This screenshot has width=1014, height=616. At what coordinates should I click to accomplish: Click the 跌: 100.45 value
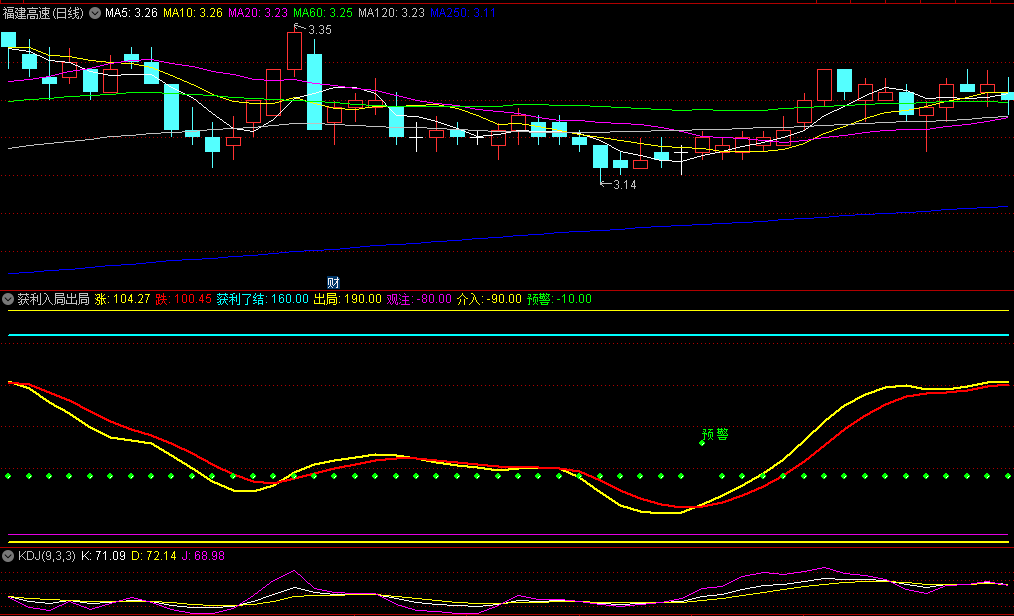point(184,299)
